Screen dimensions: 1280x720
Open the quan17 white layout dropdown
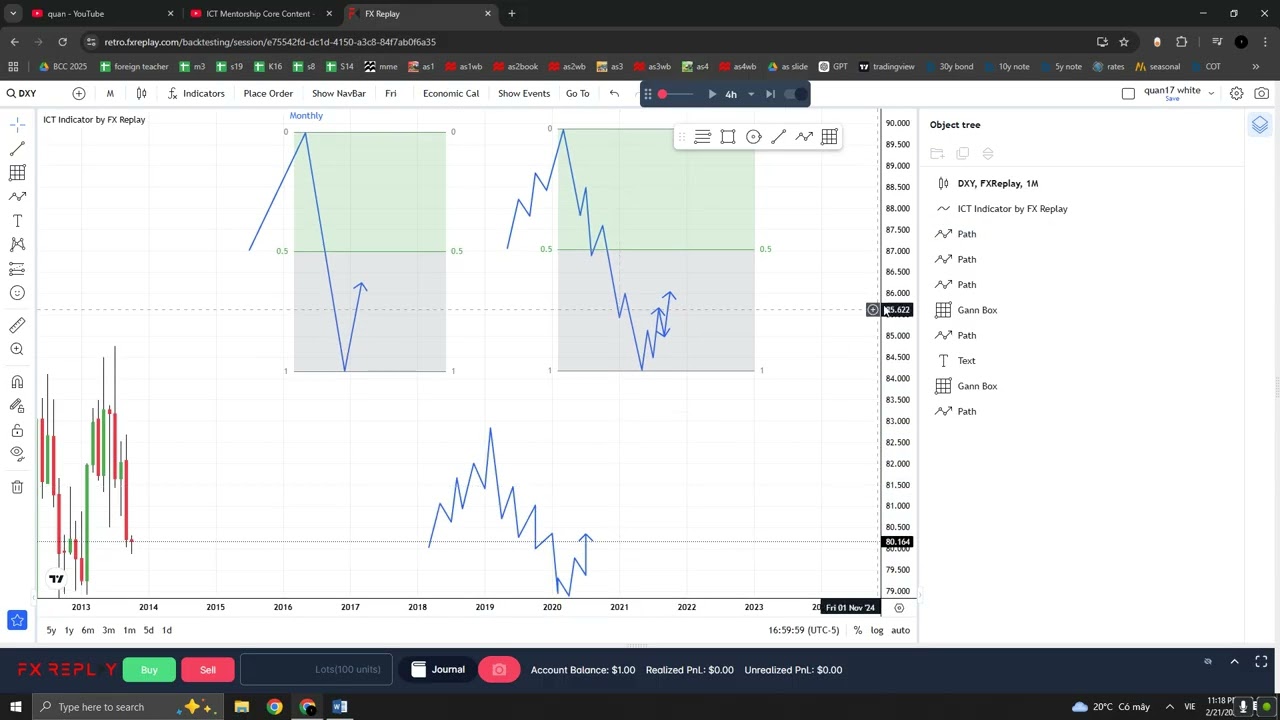tap(1210, 93)
